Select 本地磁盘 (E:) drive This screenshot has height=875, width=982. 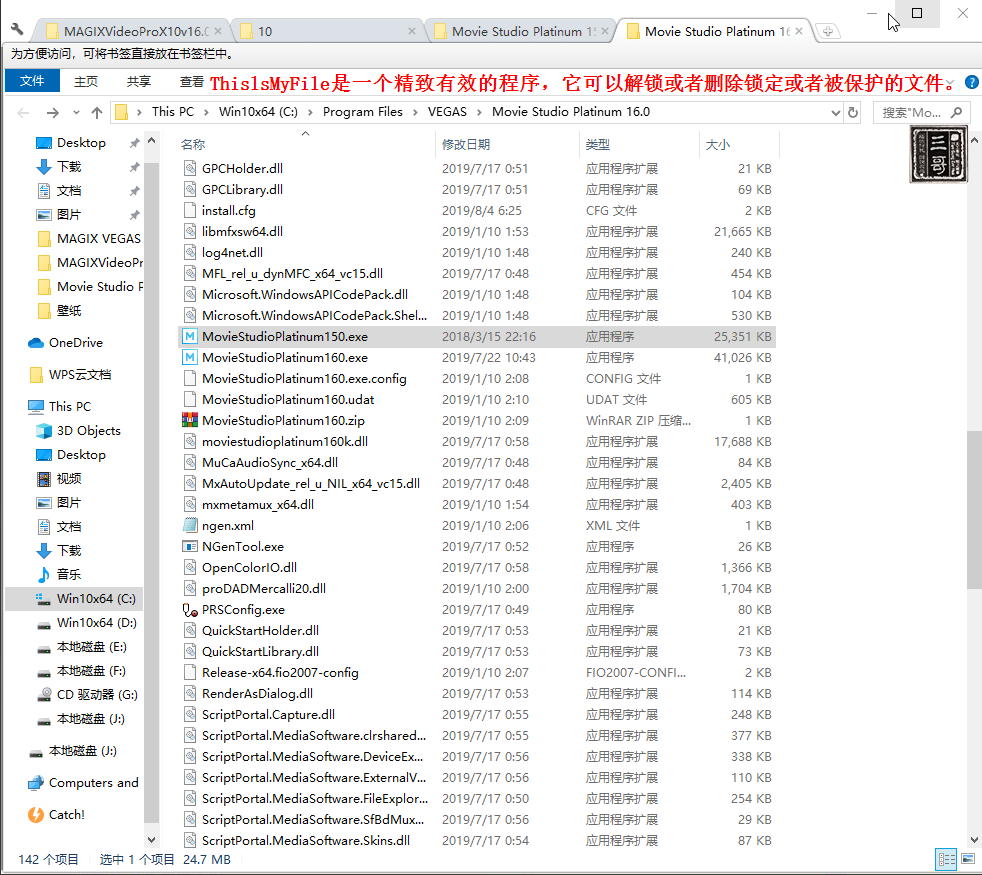[91, 646]
